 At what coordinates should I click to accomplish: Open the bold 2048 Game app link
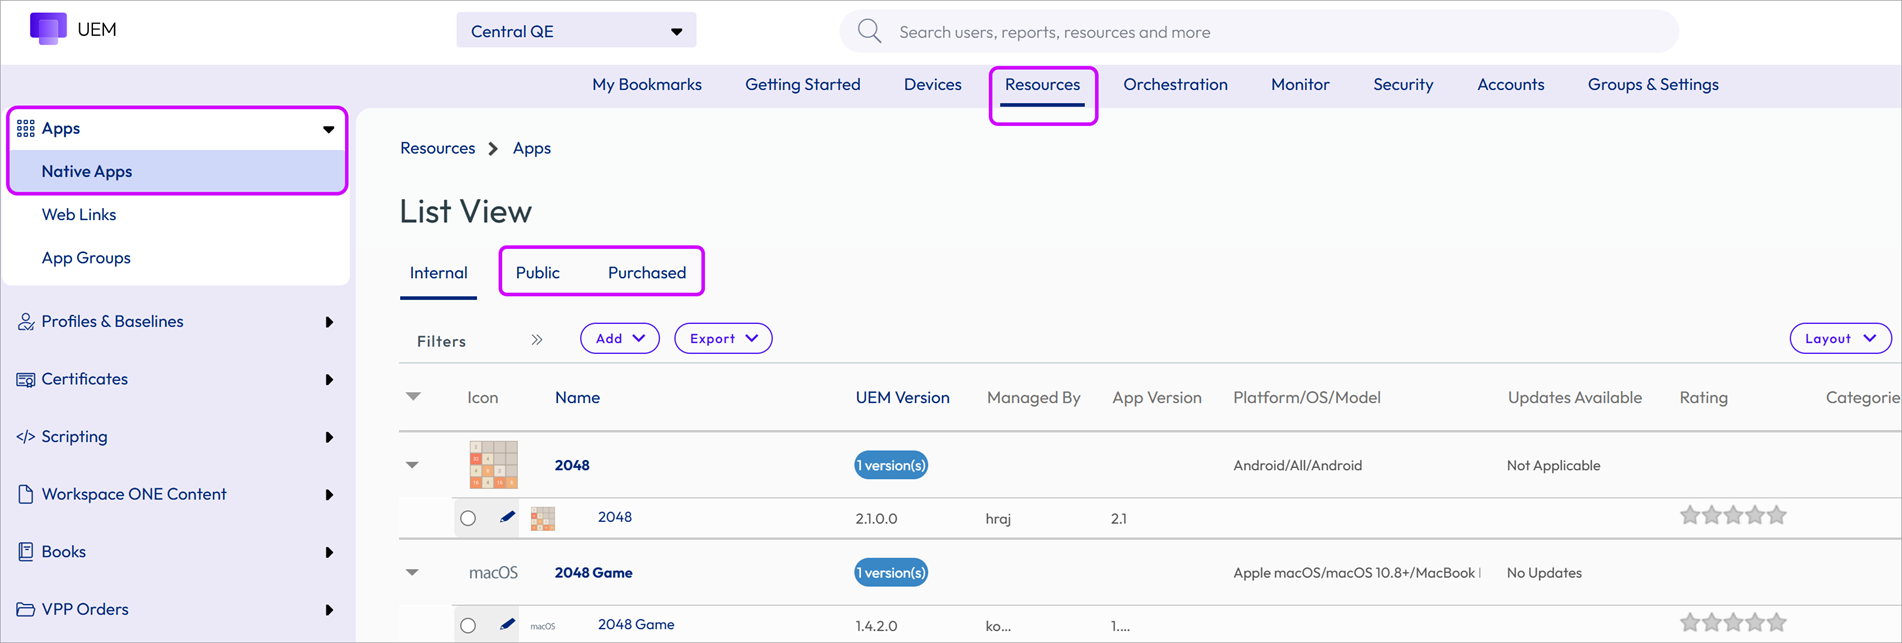tap(594, 573)
